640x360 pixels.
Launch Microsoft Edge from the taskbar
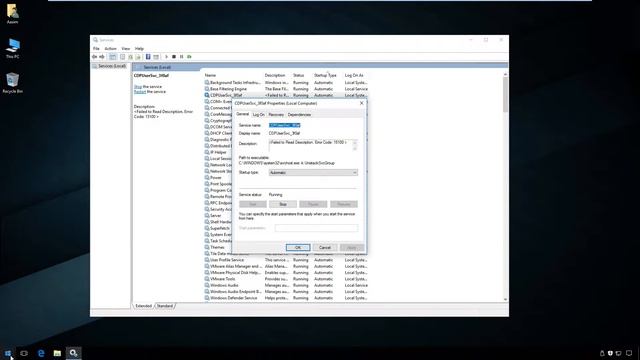point(41,353)
